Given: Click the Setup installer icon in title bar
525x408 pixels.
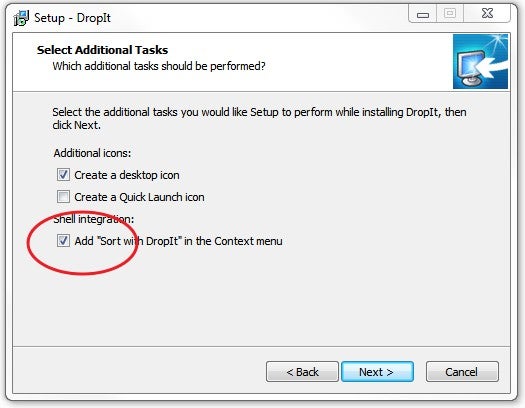Looking at the screenshot, I should click(21, 18).
